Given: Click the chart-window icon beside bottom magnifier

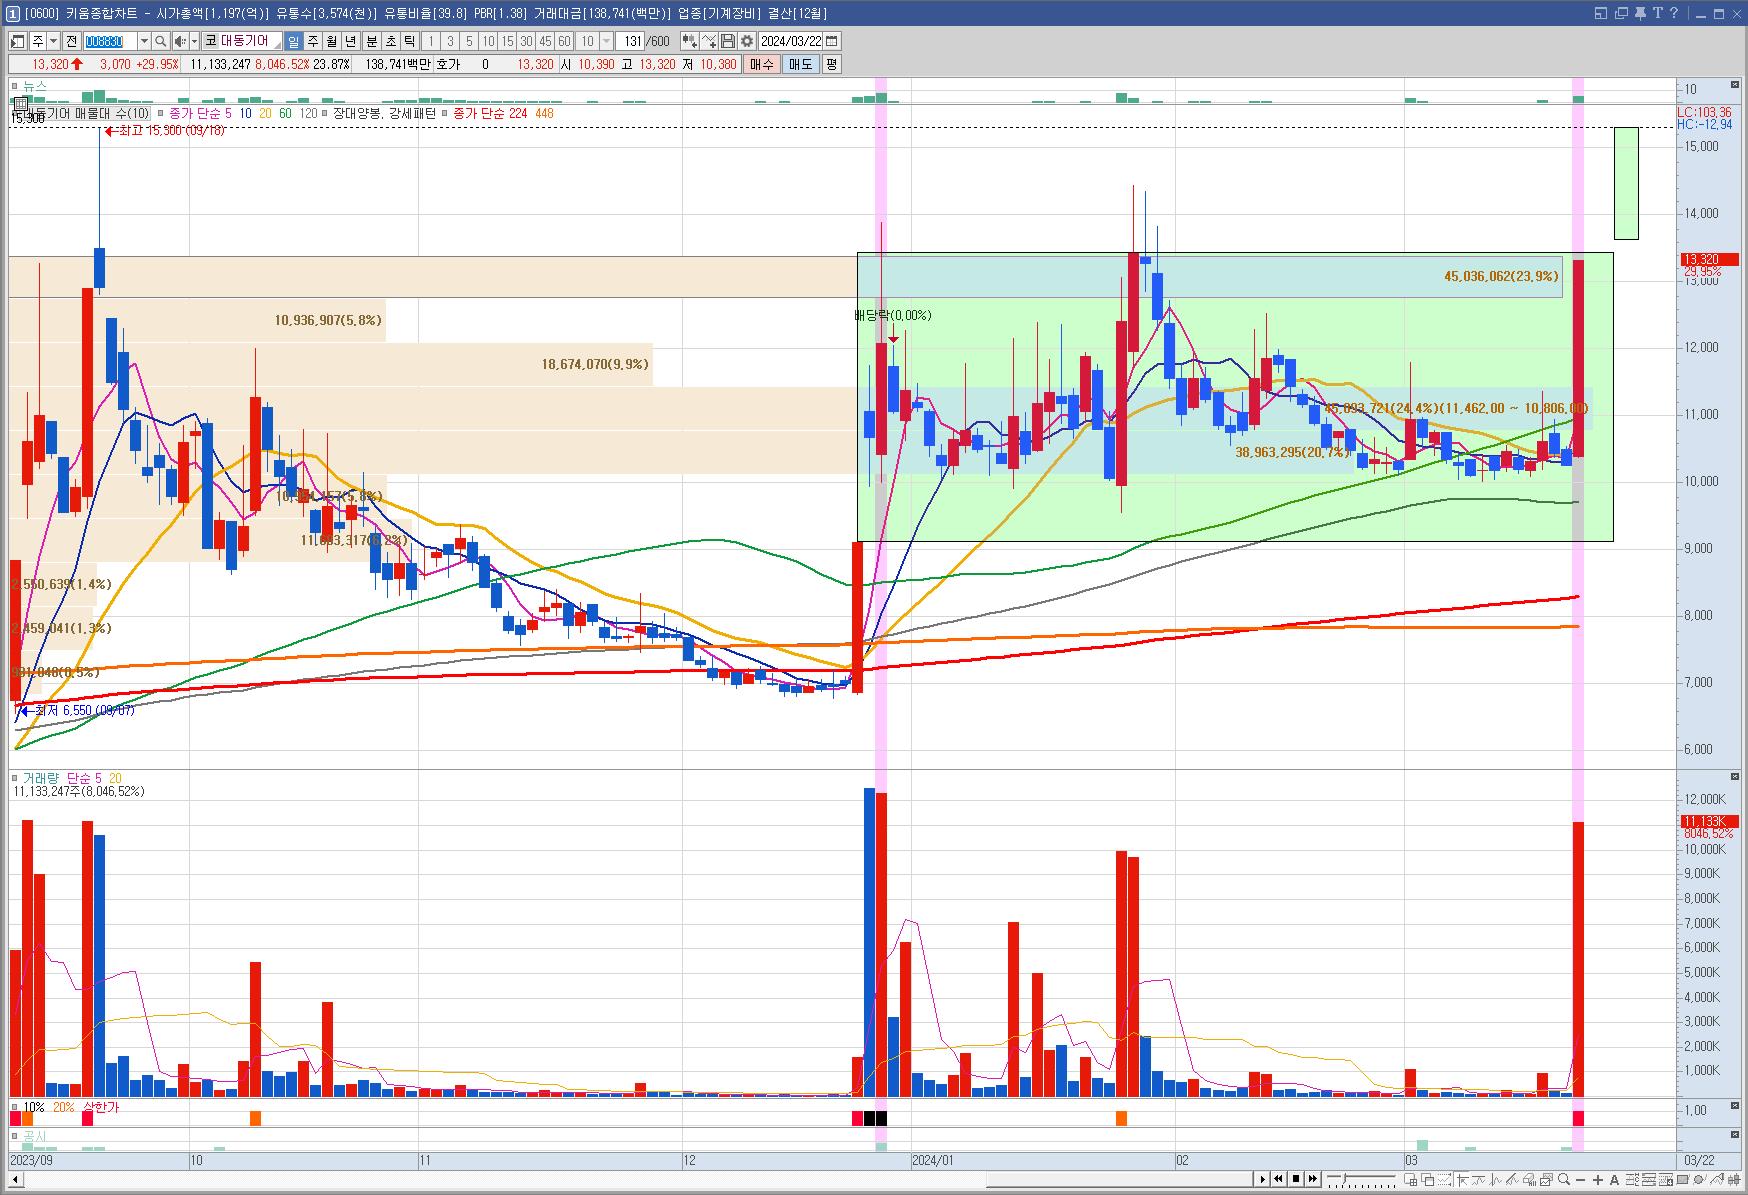Looking at the screenshot, I should [x=1546, y=1180].
